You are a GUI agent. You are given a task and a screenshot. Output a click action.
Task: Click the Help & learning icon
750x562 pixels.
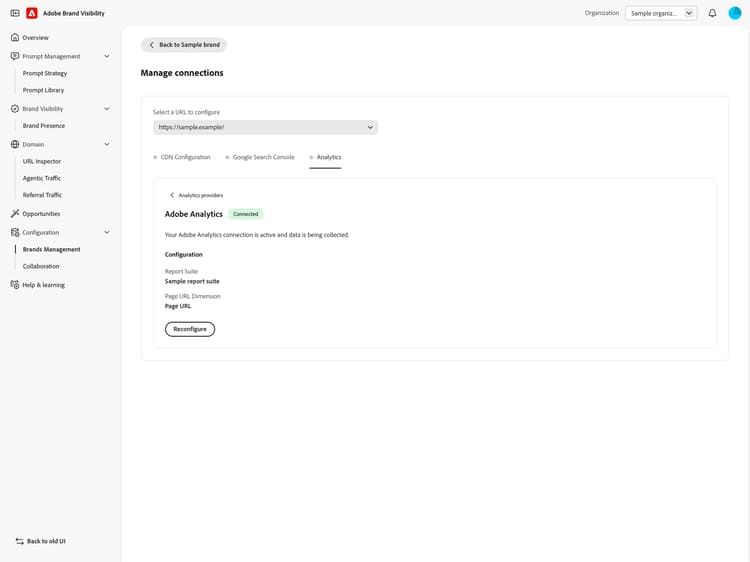click(15, 285)
